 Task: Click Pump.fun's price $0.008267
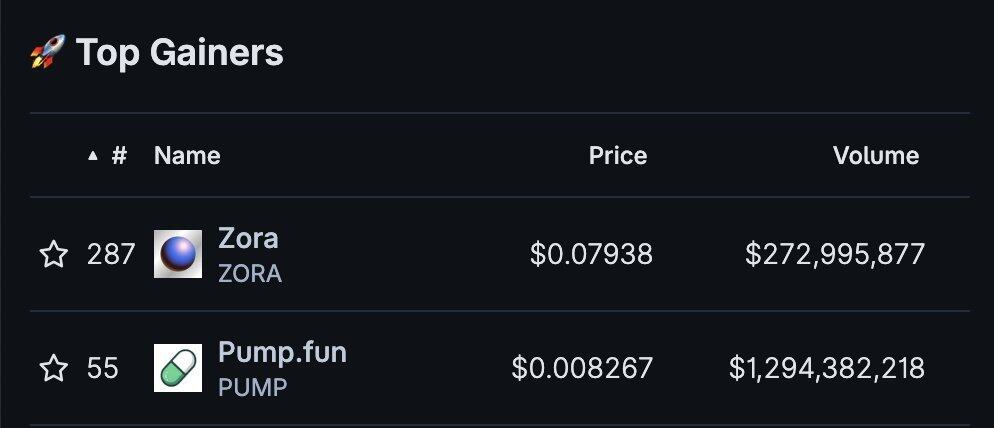582,368
